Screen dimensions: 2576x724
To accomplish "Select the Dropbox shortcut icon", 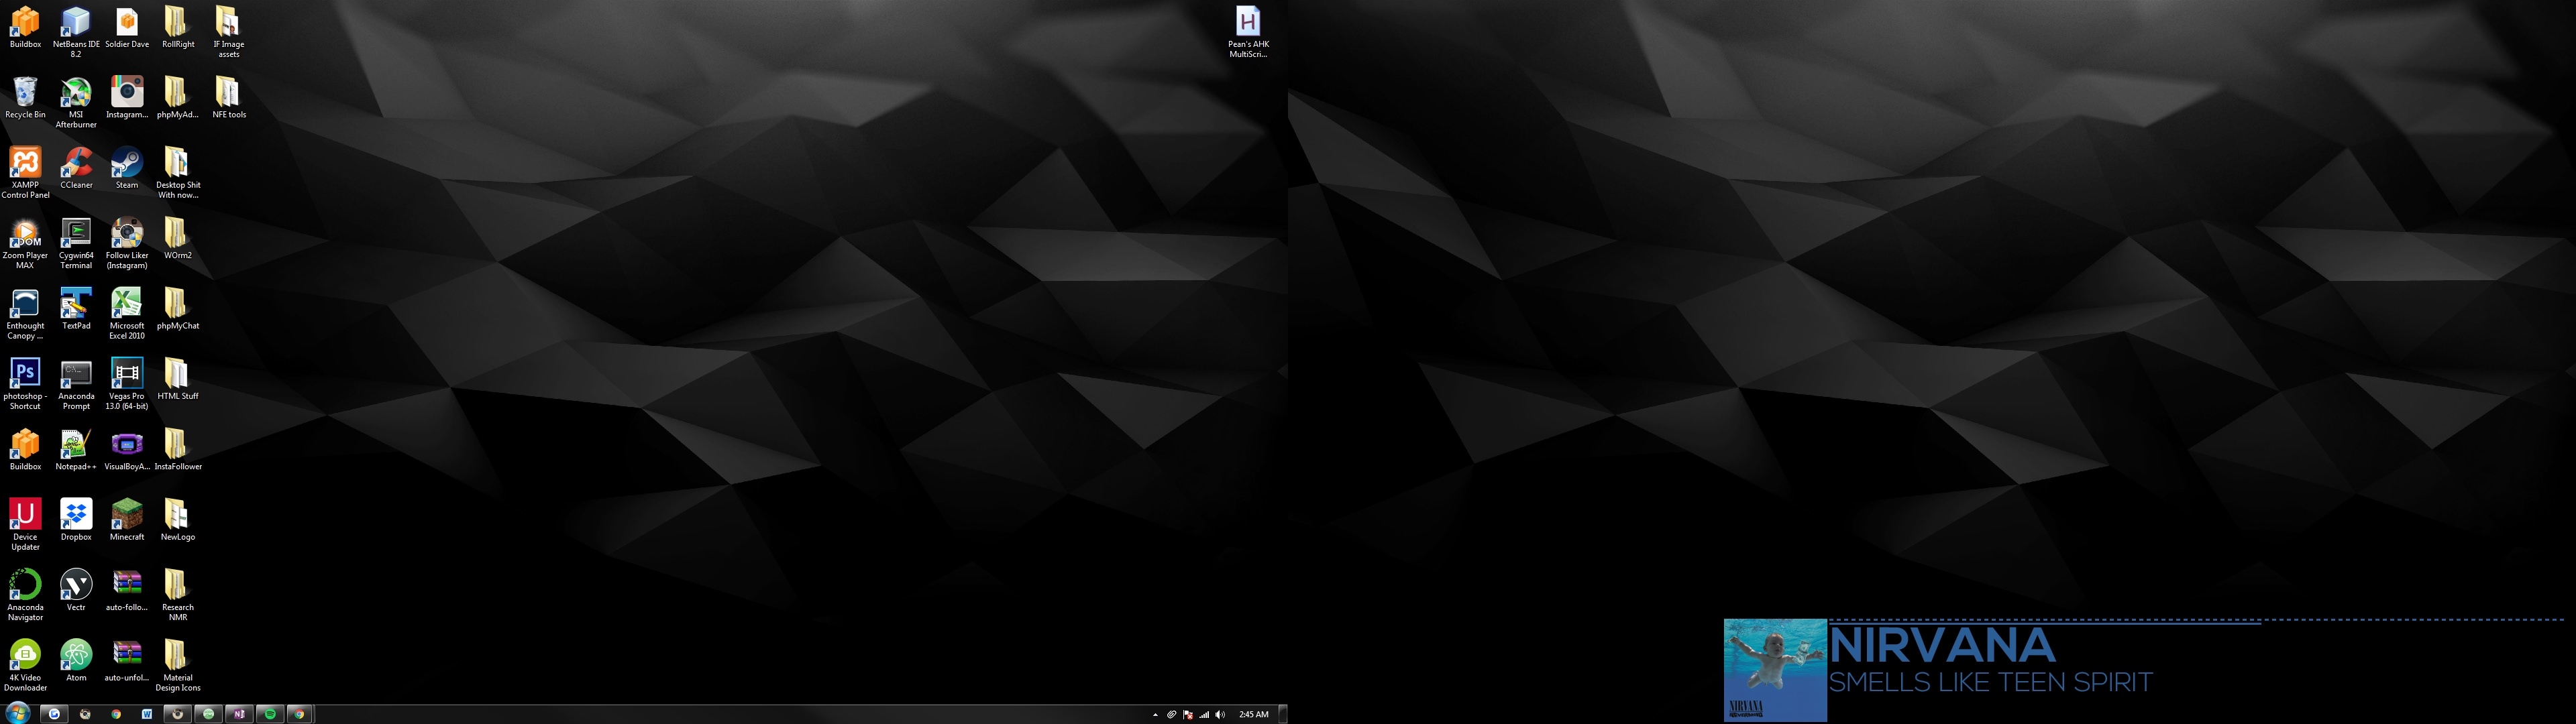I will coord(76,520).
